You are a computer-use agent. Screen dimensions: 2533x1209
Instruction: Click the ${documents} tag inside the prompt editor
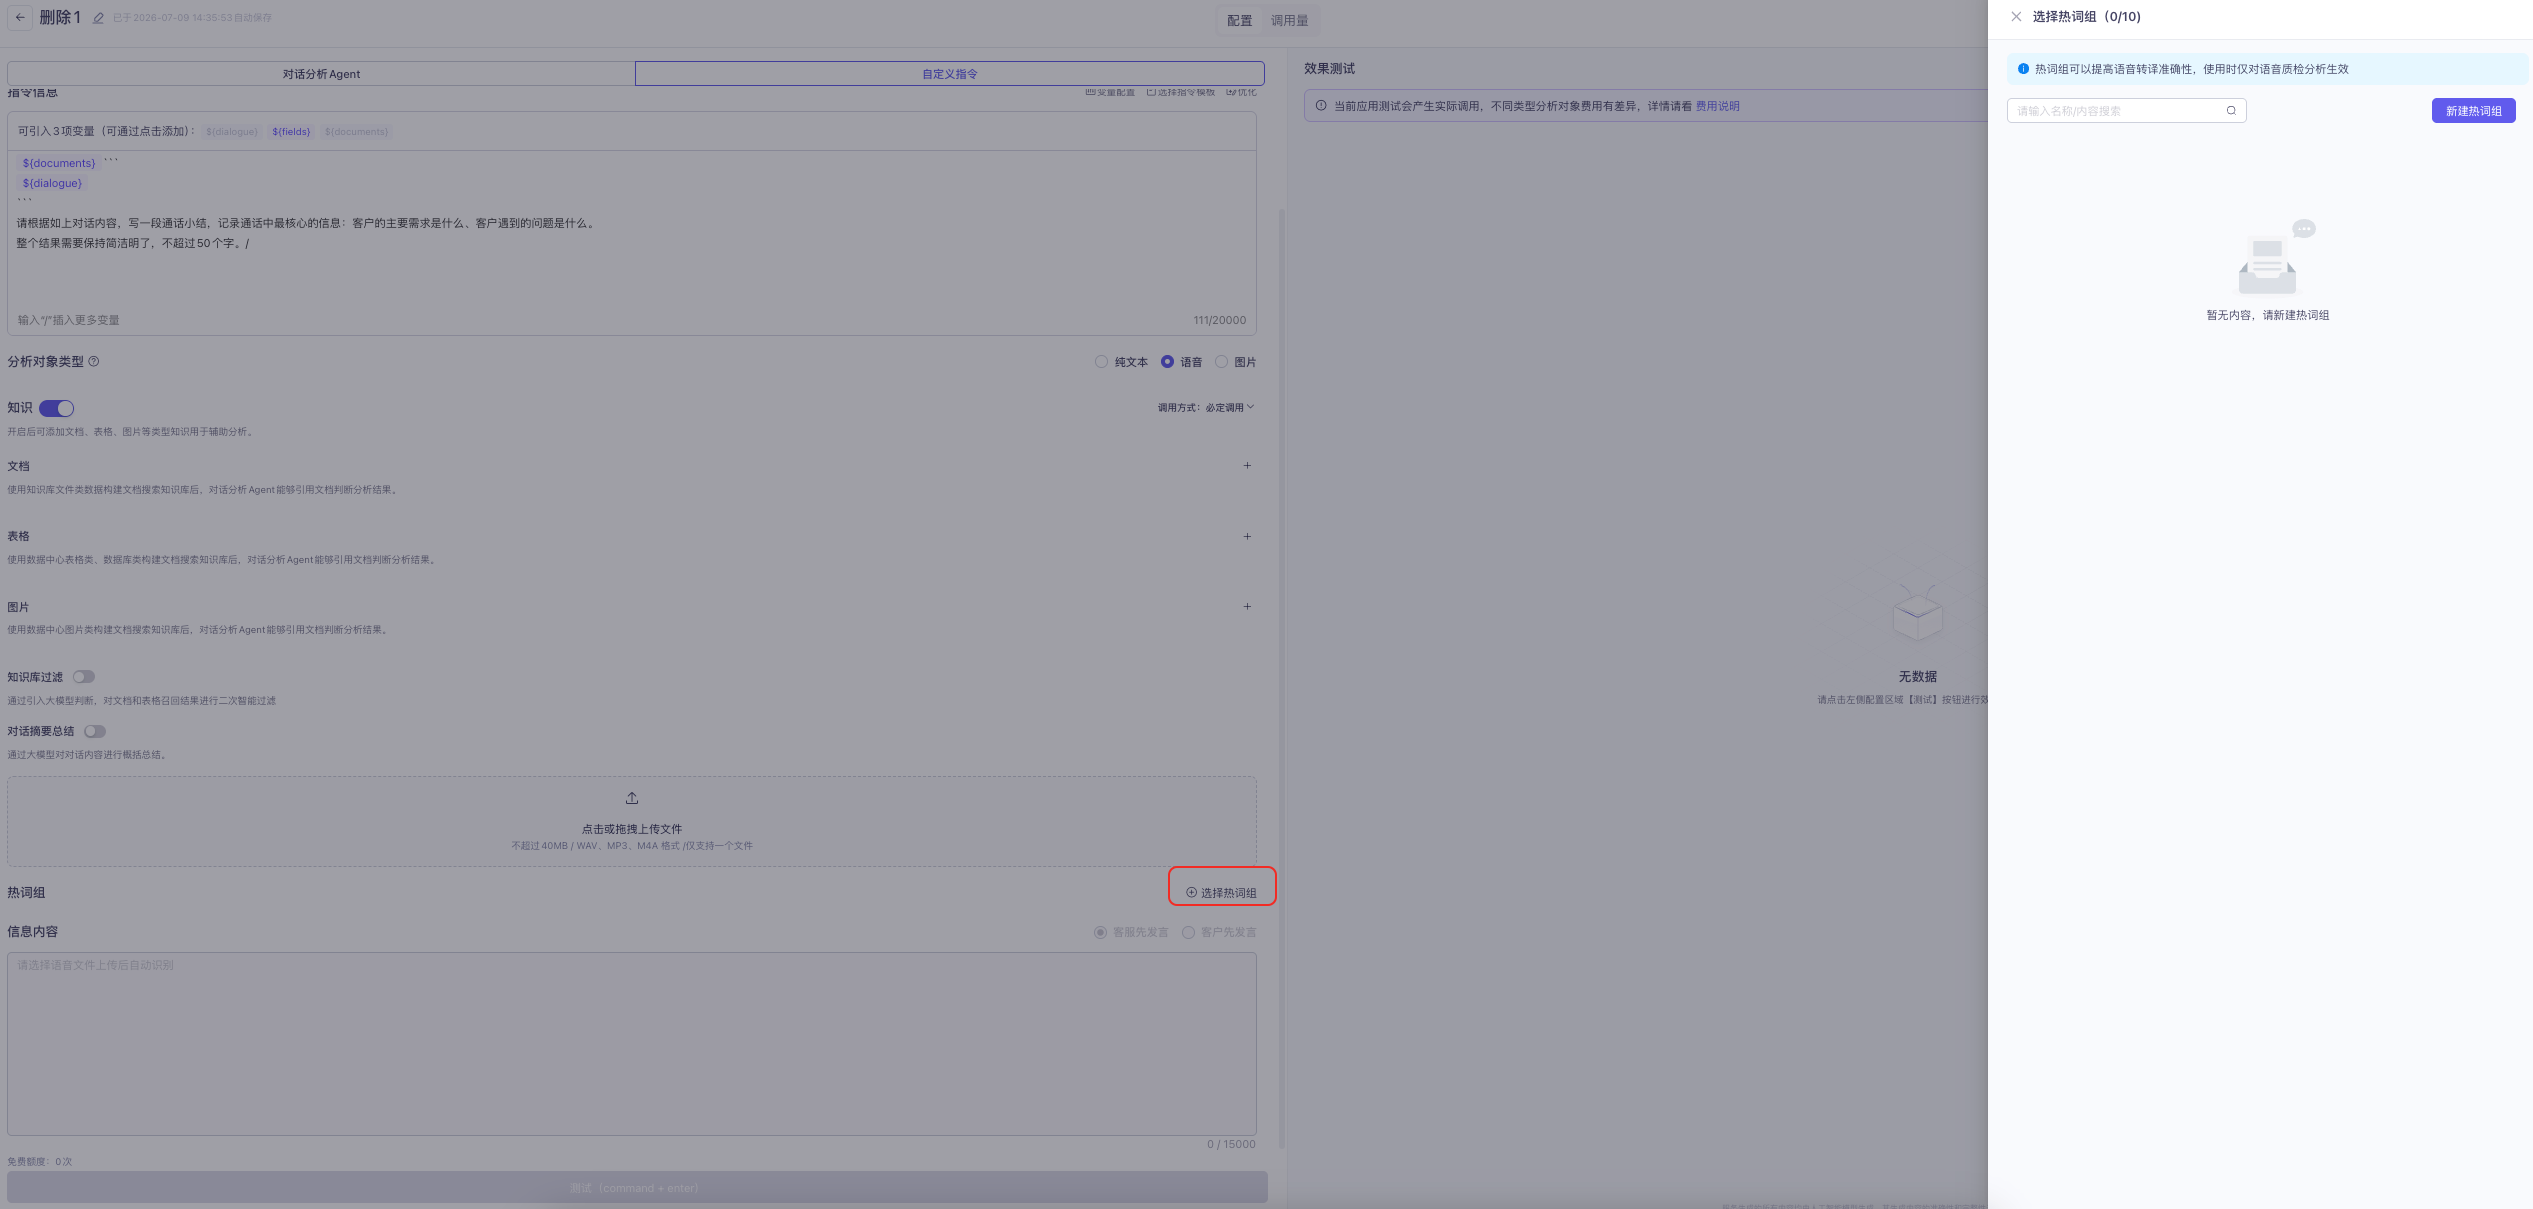[59, 163]
